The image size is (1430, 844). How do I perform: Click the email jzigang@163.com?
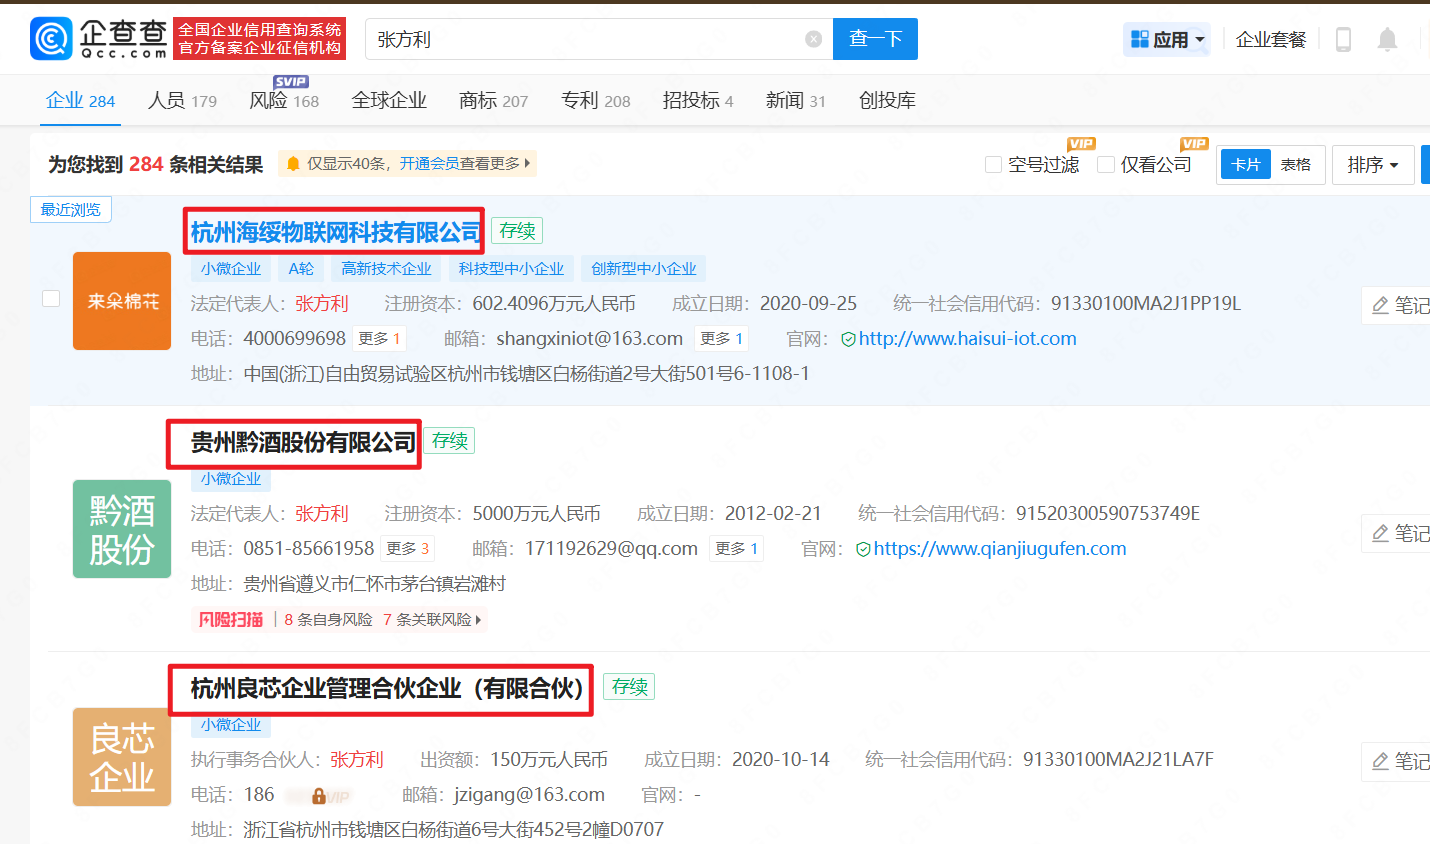pyautogui.click(x=529, y=795)
